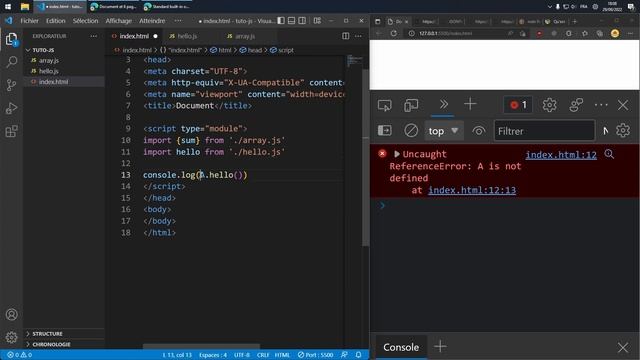Toggle bottom panel layout icon

coord(291,20)
